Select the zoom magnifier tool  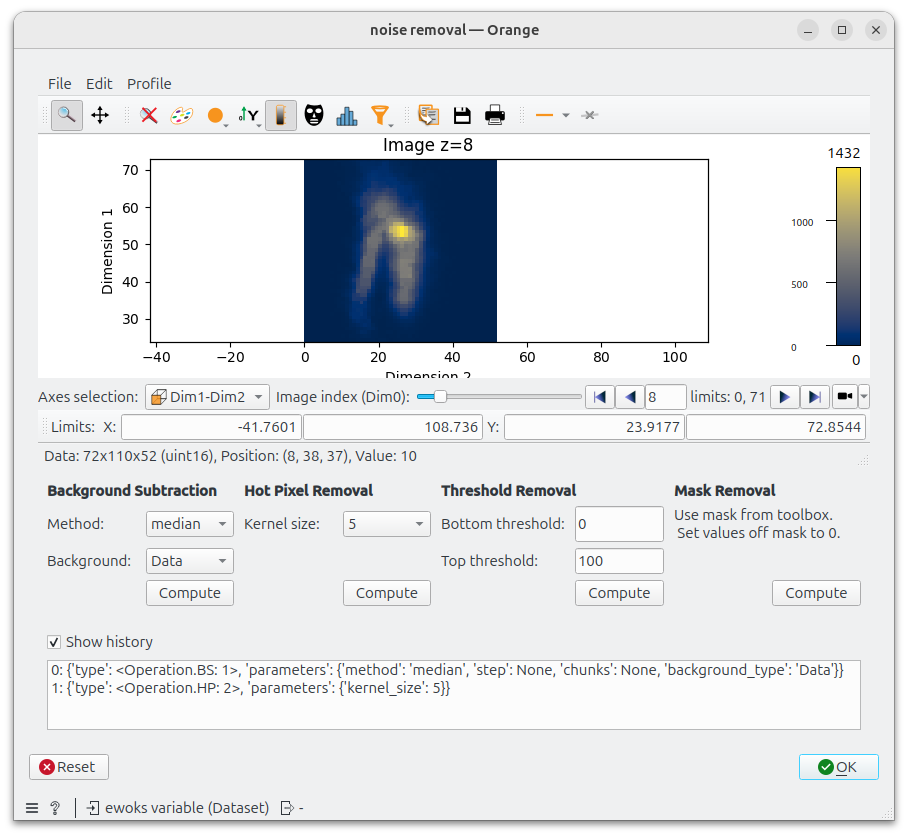click(x=67, y=115)
